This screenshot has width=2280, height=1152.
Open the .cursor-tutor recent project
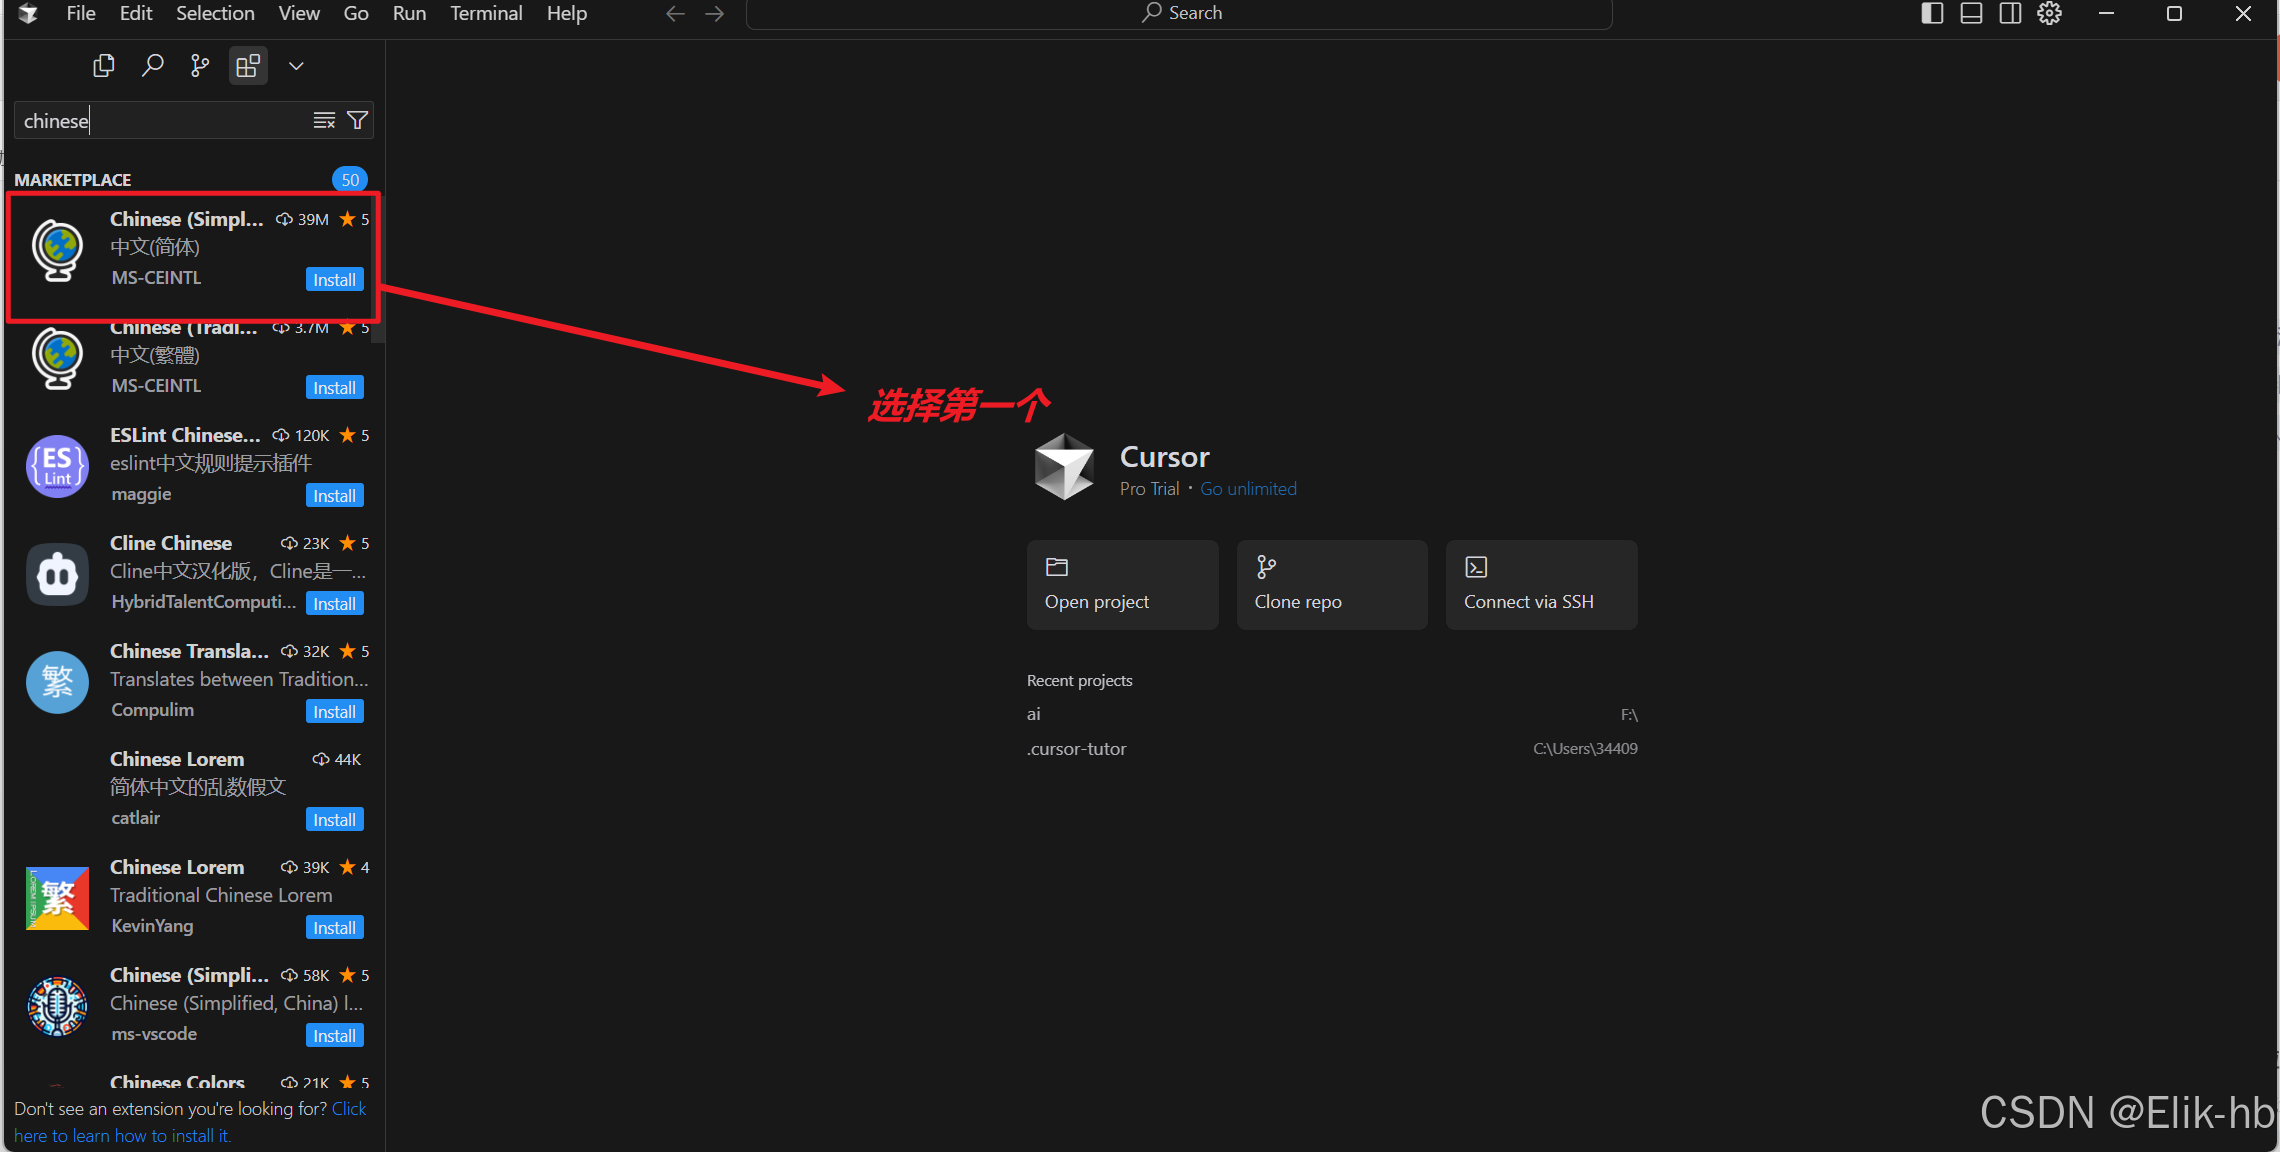tap(1077, 749)
